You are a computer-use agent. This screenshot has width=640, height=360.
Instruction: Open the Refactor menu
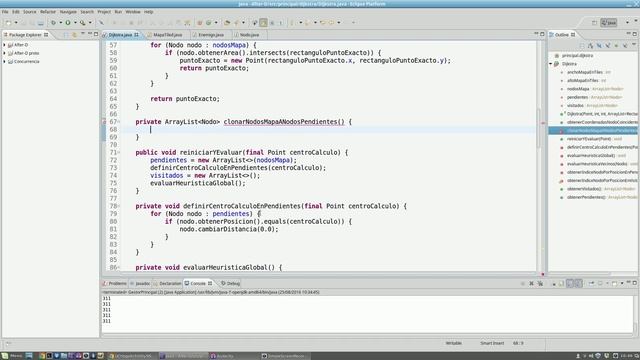(48, 12)
